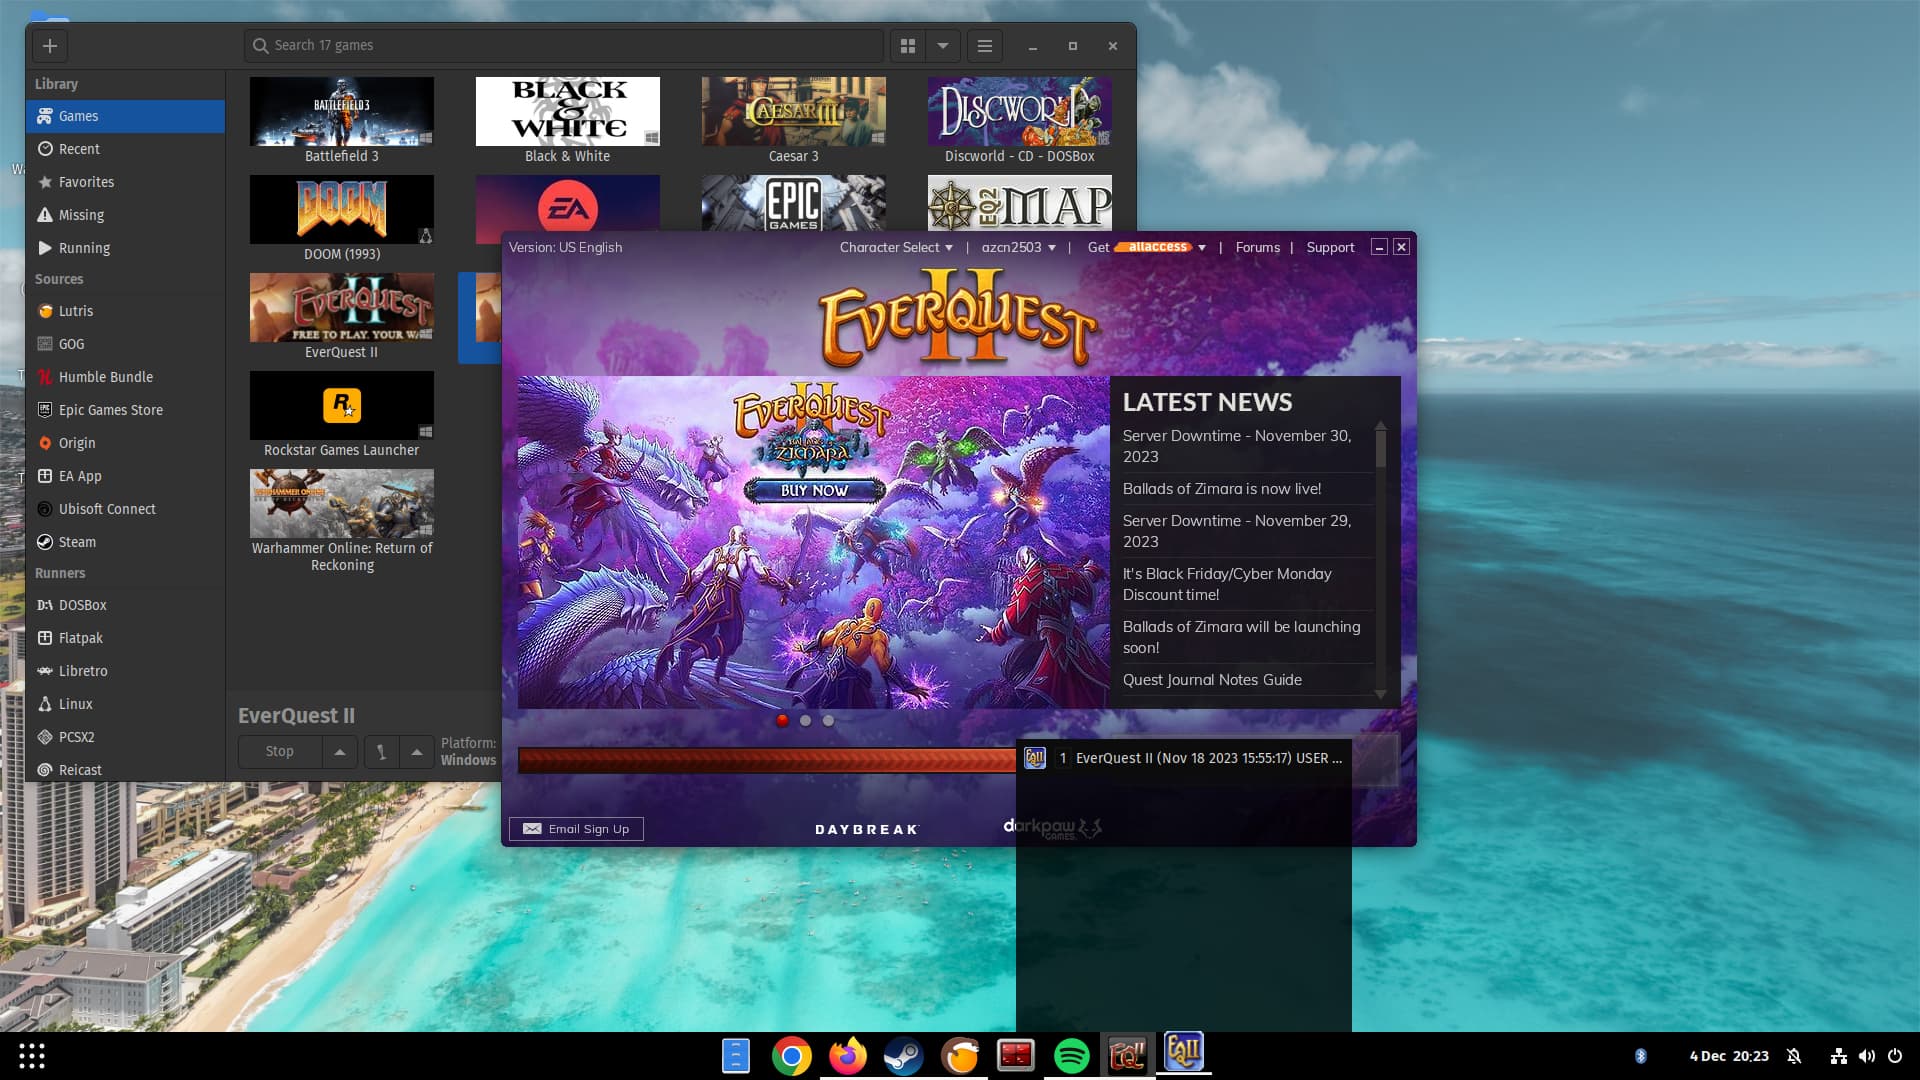
Task: Click the Latest News scrollbar thumb
Action: coord(1381,449)
